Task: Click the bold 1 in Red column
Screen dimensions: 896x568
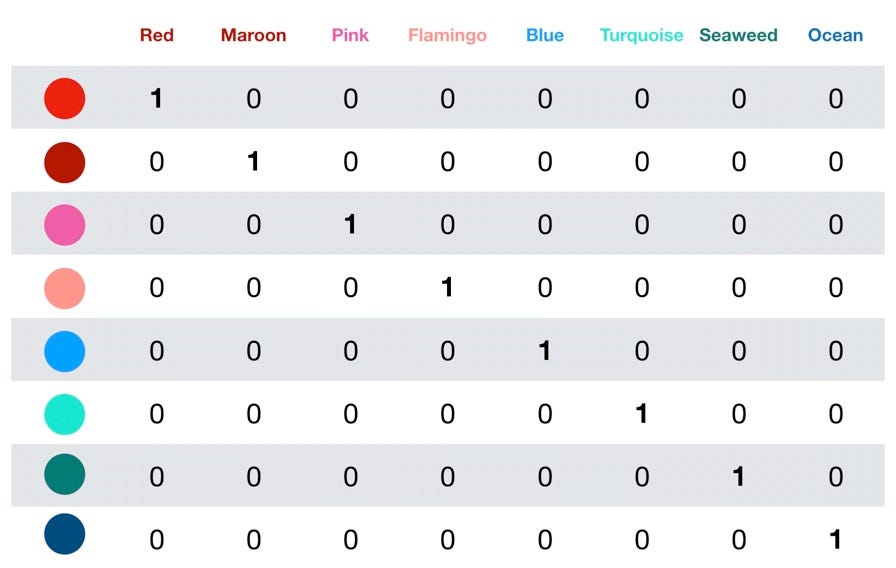Action: pos(156,98)
